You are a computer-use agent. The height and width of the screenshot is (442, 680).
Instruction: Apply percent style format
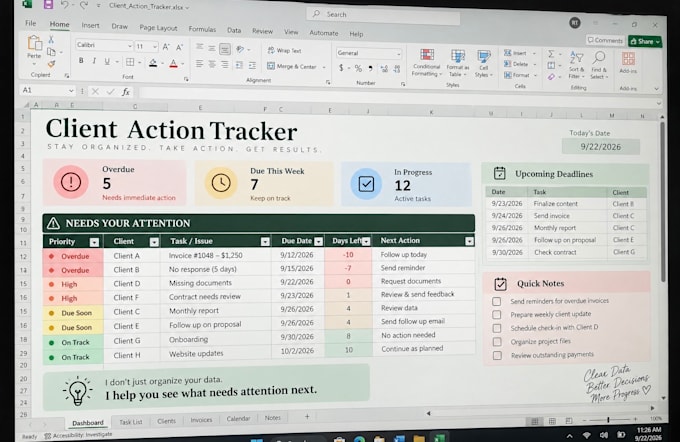click(x=358, y=68)
